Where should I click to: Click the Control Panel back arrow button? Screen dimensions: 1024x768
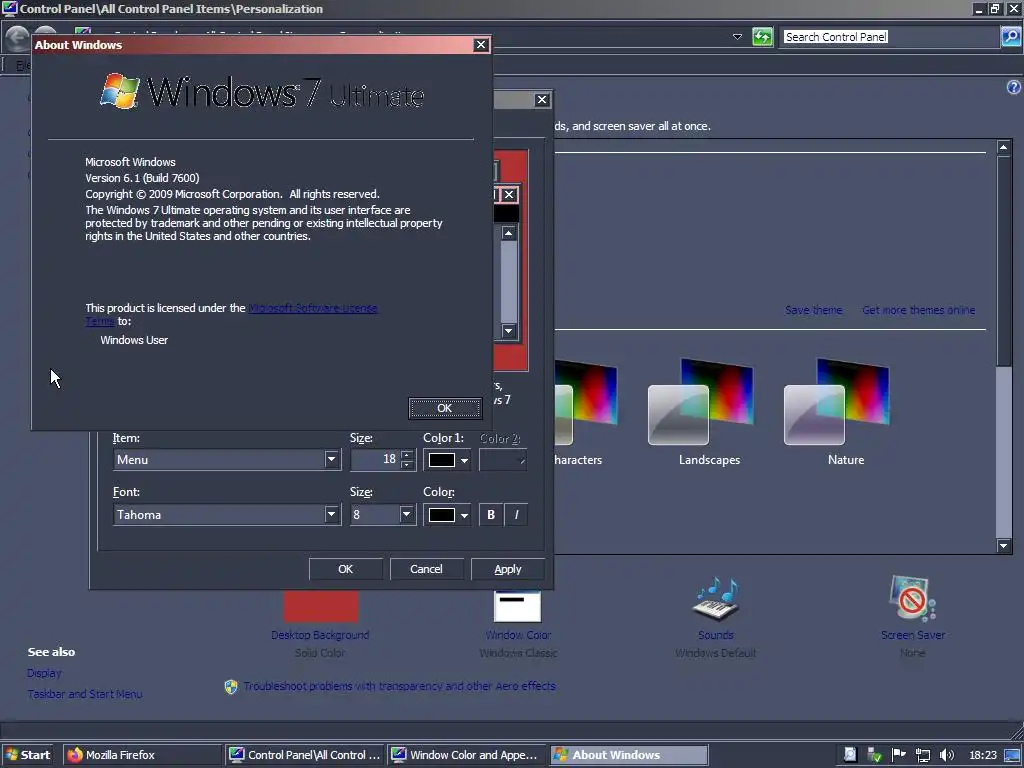click(17, 38)
